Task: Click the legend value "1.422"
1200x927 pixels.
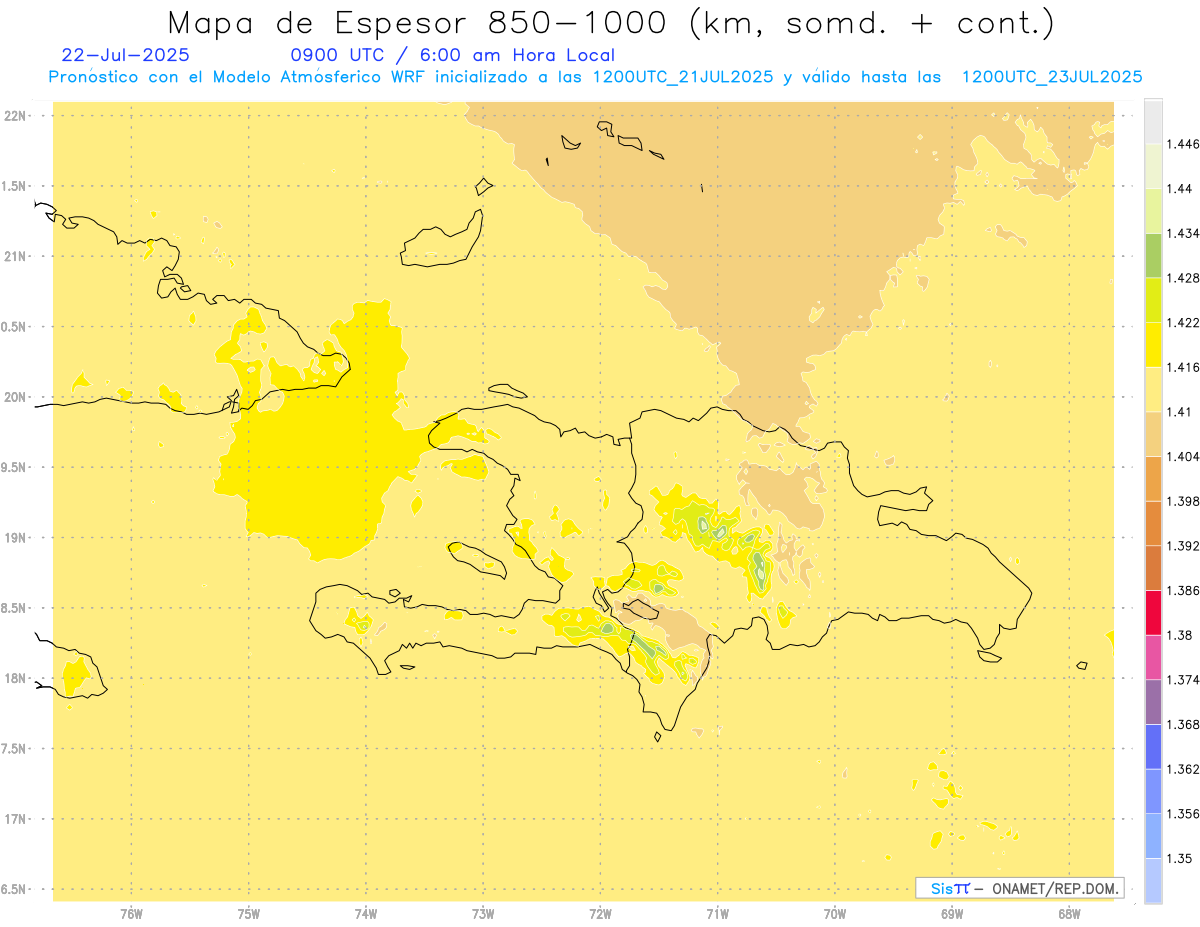Action: (x=1182, y=323)
